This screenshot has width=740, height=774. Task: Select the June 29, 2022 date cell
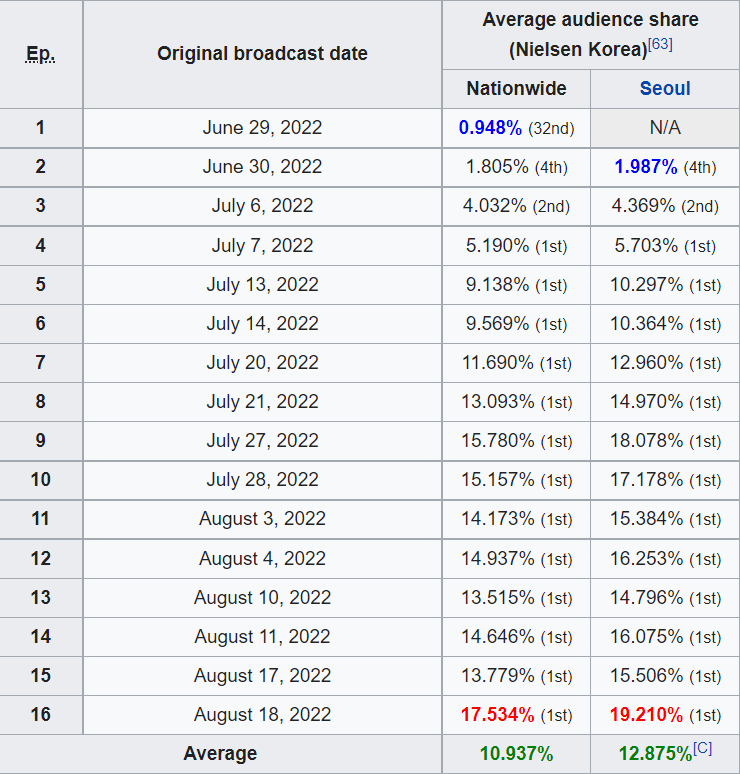pos(262,128)
